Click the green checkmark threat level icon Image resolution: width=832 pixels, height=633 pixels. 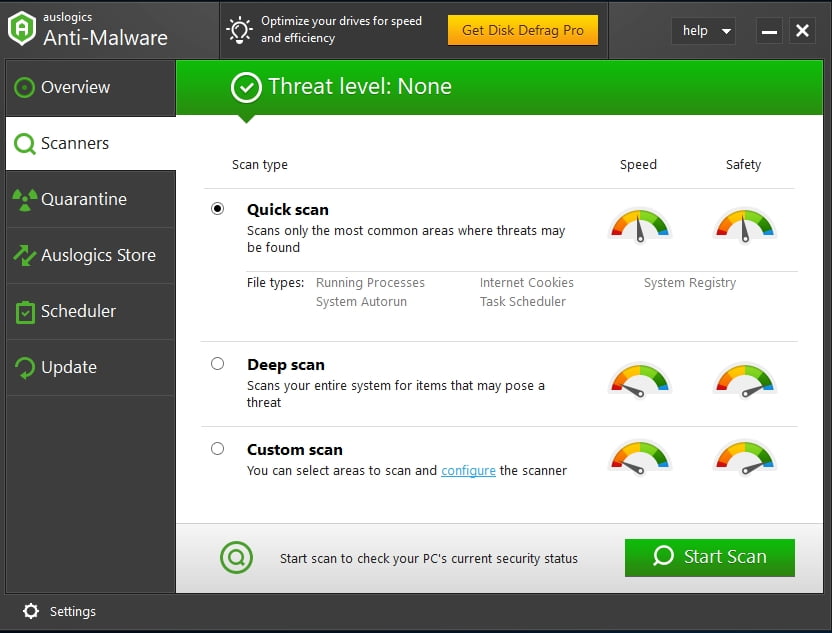246,87
